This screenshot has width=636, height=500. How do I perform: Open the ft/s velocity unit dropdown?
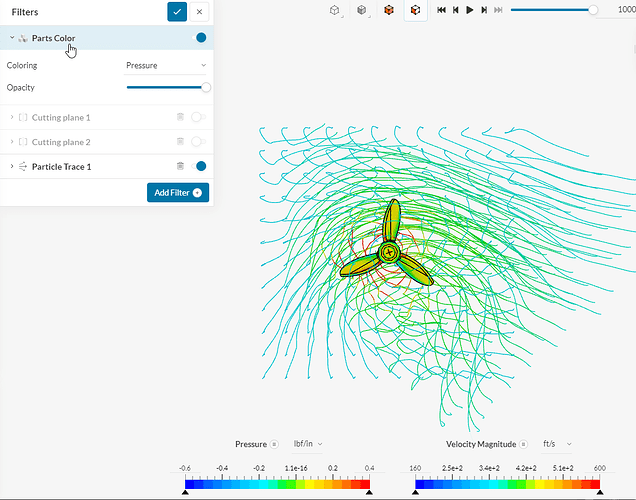[x=557, y=444]
